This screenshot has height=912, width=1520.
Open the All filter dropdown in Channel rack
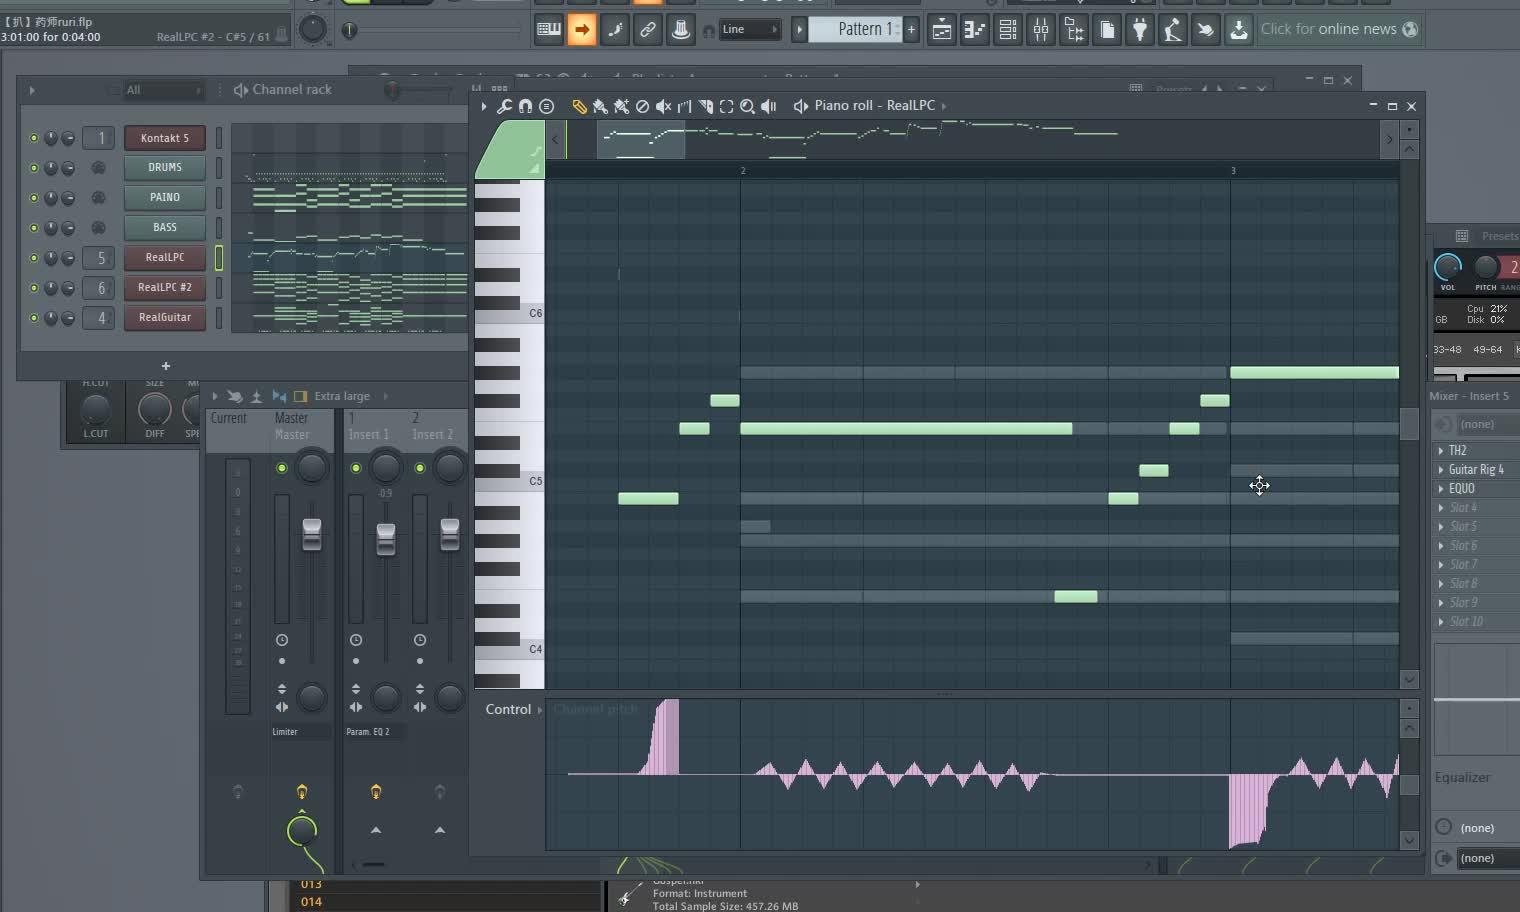(x=163, y=90)
